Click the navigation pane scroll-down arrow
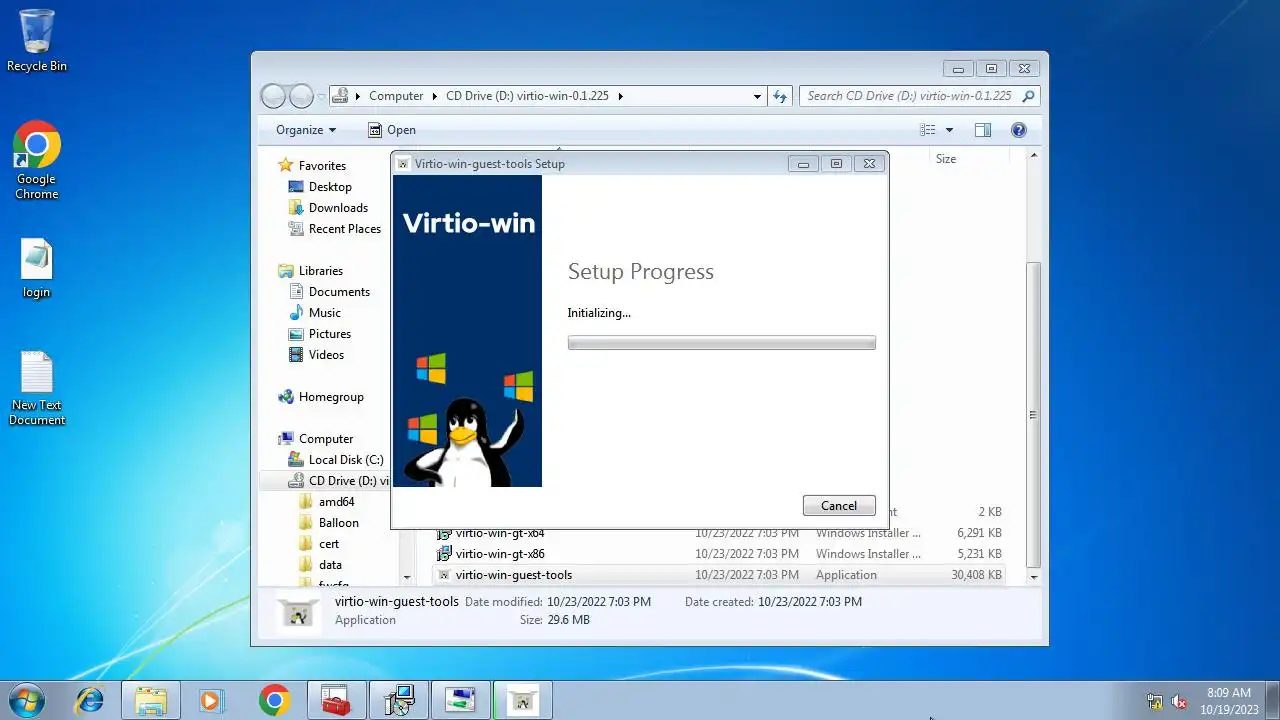Screen dimensions: 1280x720 [x=406, y=577]
